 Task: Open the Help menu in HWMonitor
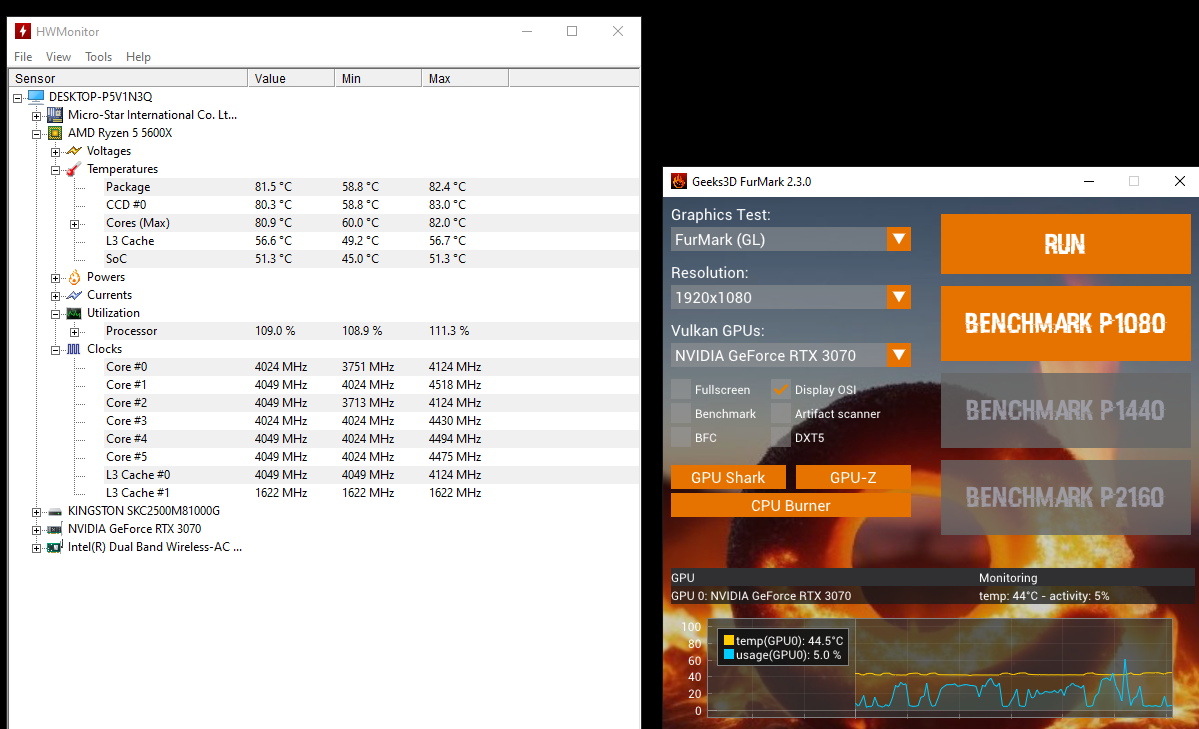coord(138,57)
